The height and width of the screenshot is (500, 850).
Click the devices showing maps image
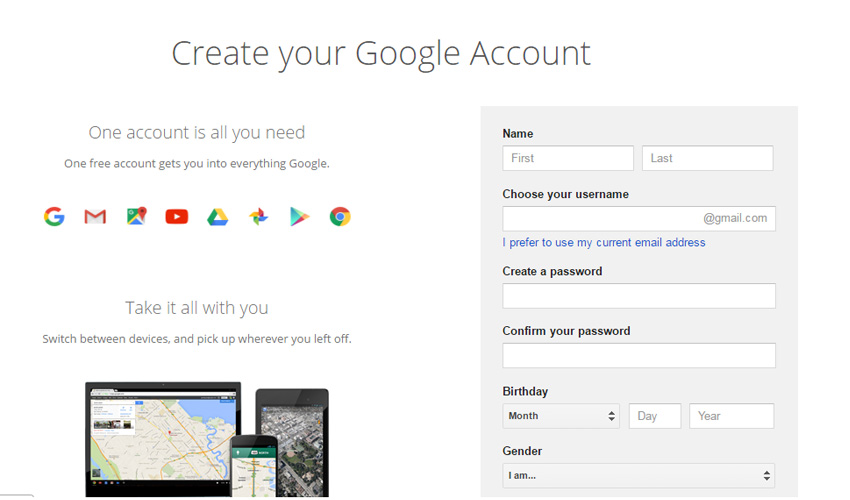(x=207, y=439)
